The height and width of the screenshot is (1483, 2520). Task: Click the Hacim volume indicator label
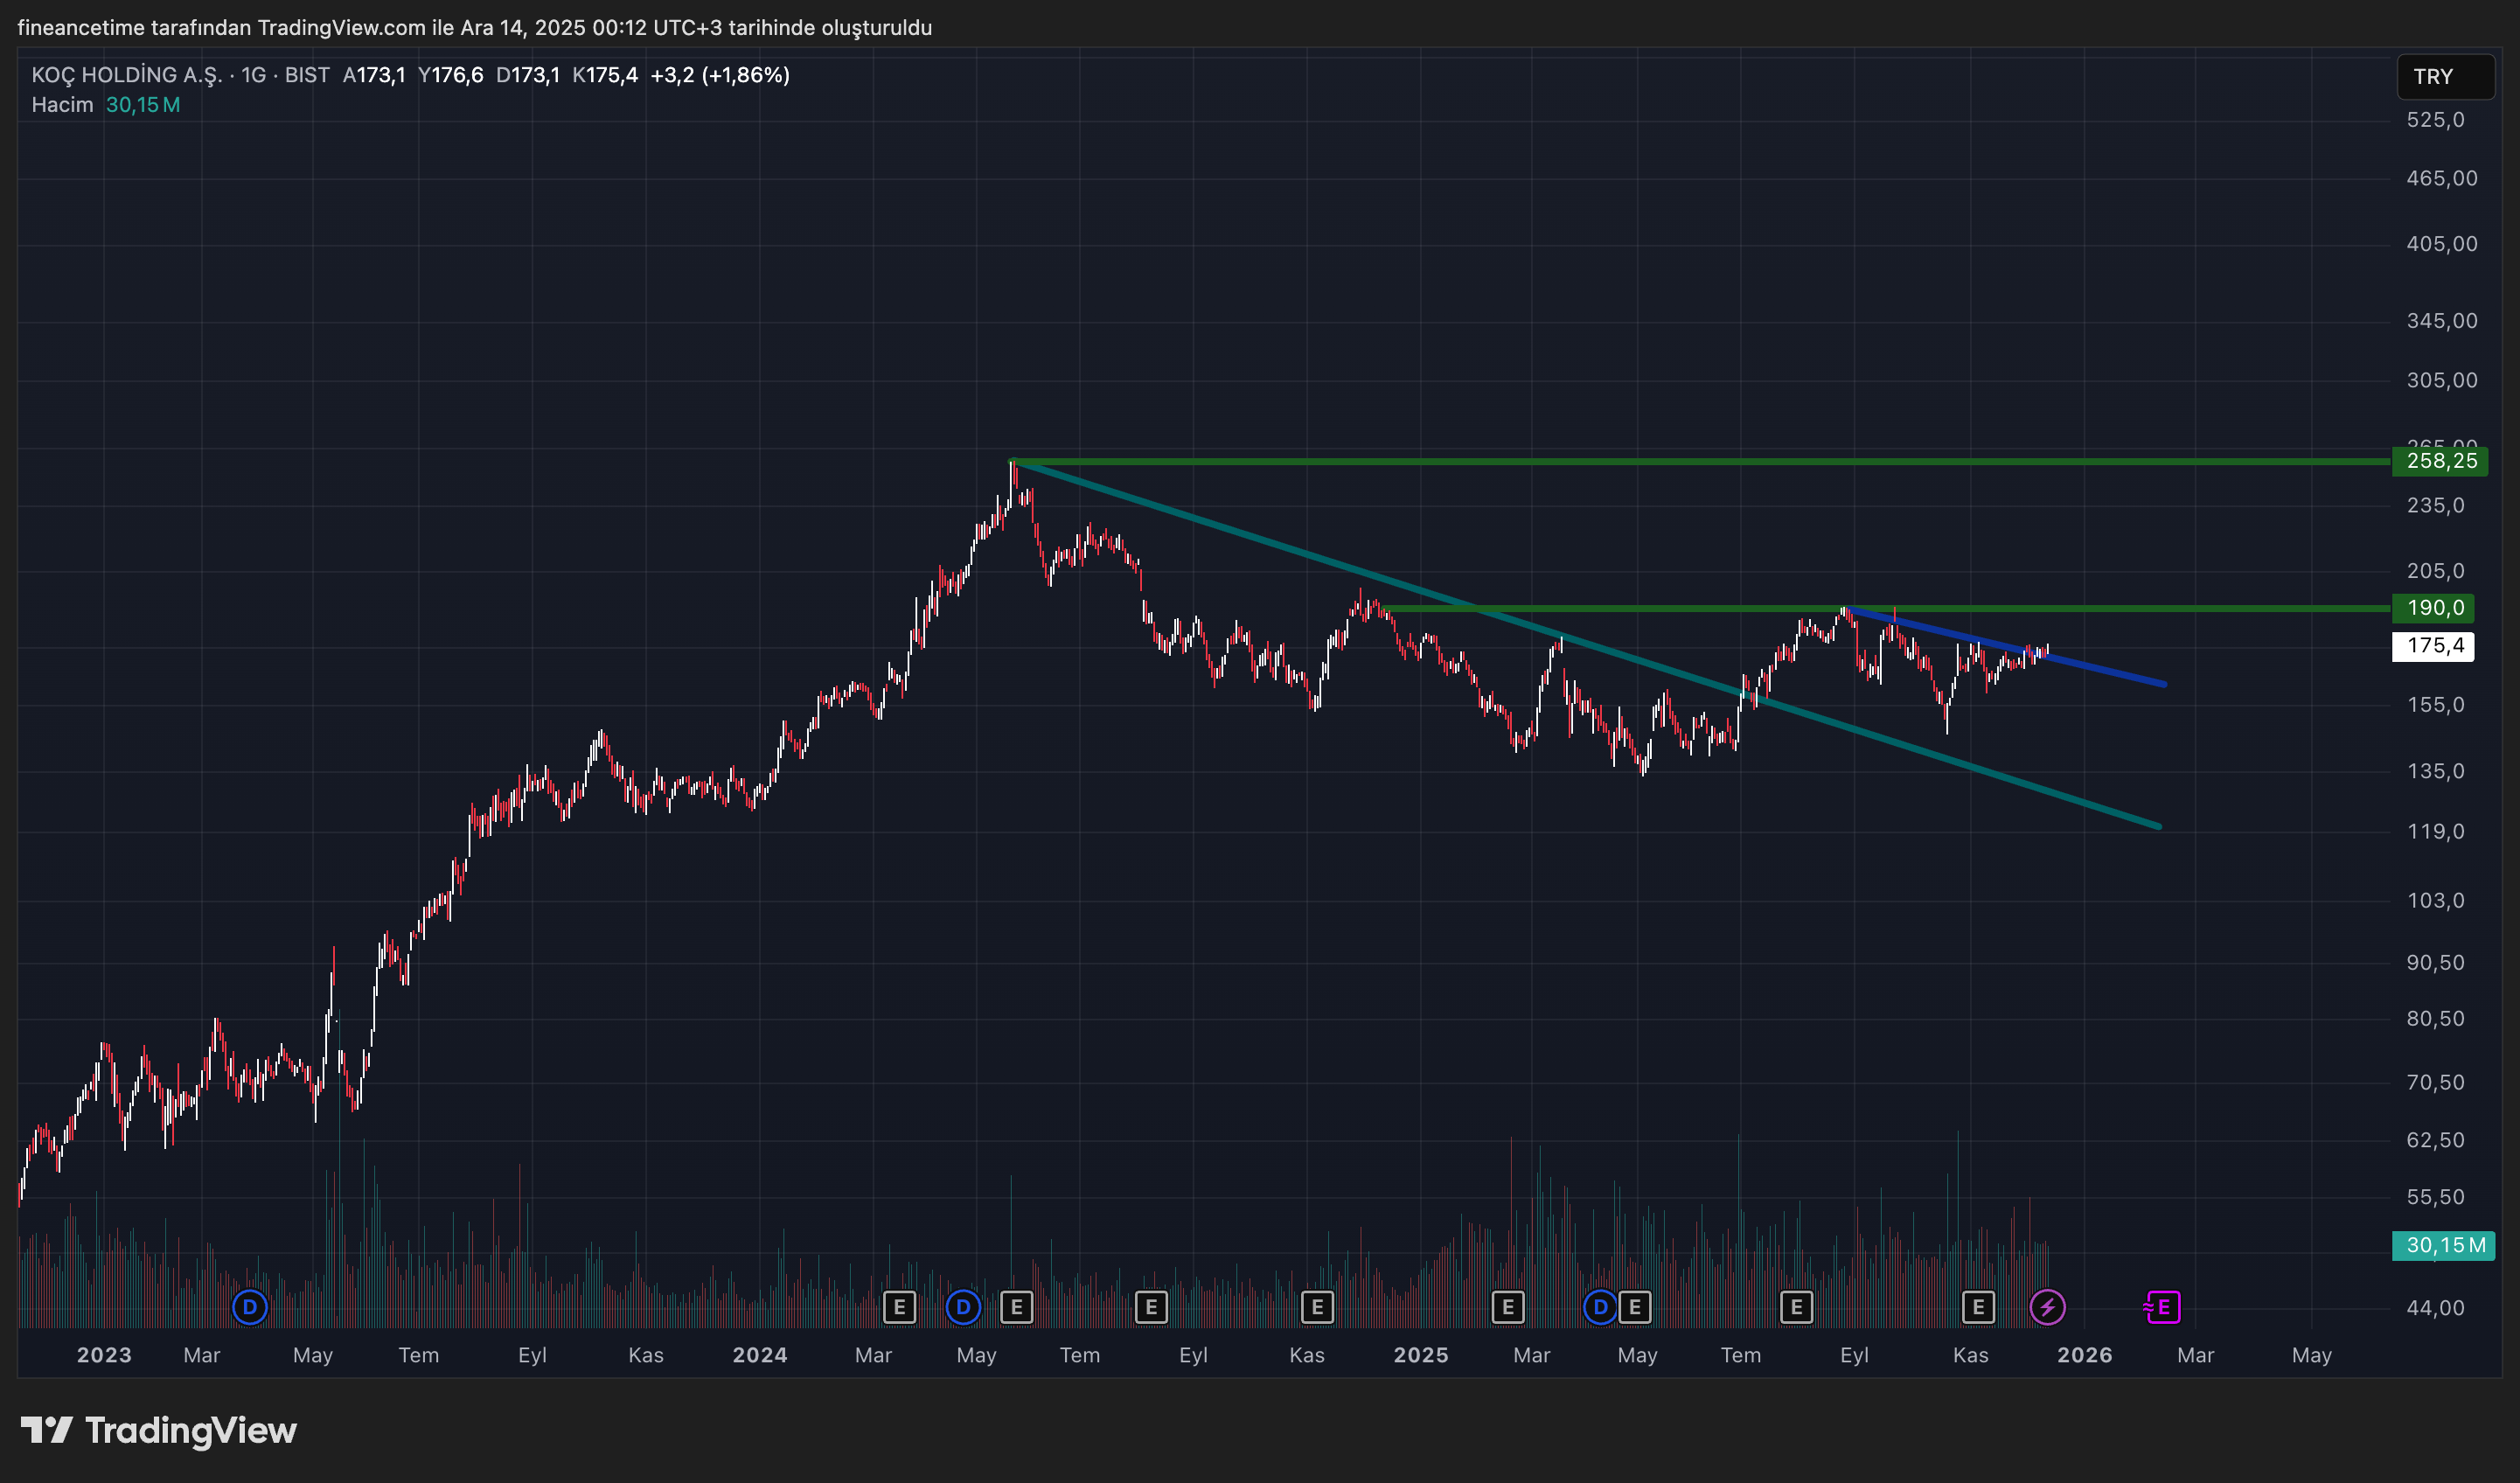[x=62, y=105]
